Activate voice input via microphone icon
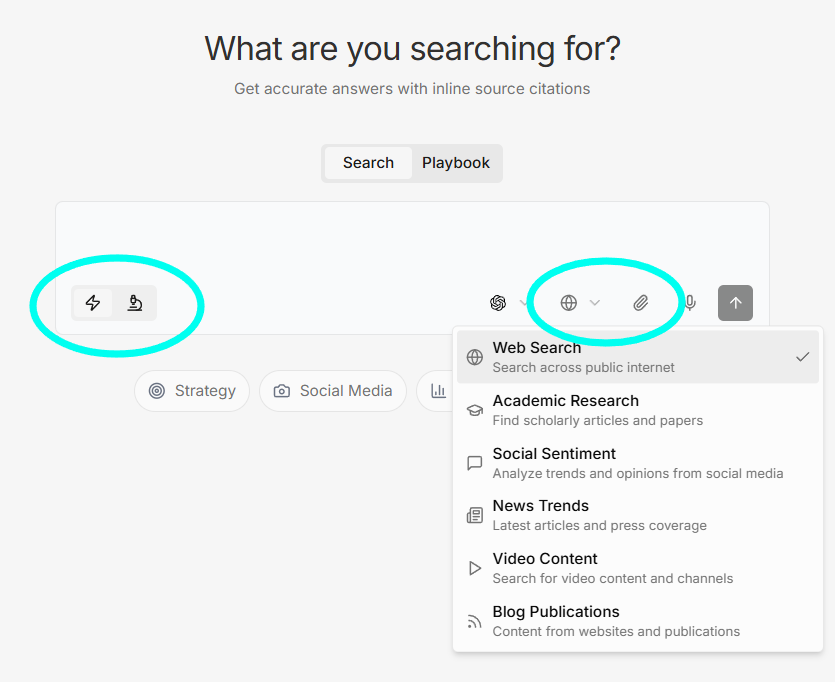Screen dimensions: 835x682 (689, 303)
